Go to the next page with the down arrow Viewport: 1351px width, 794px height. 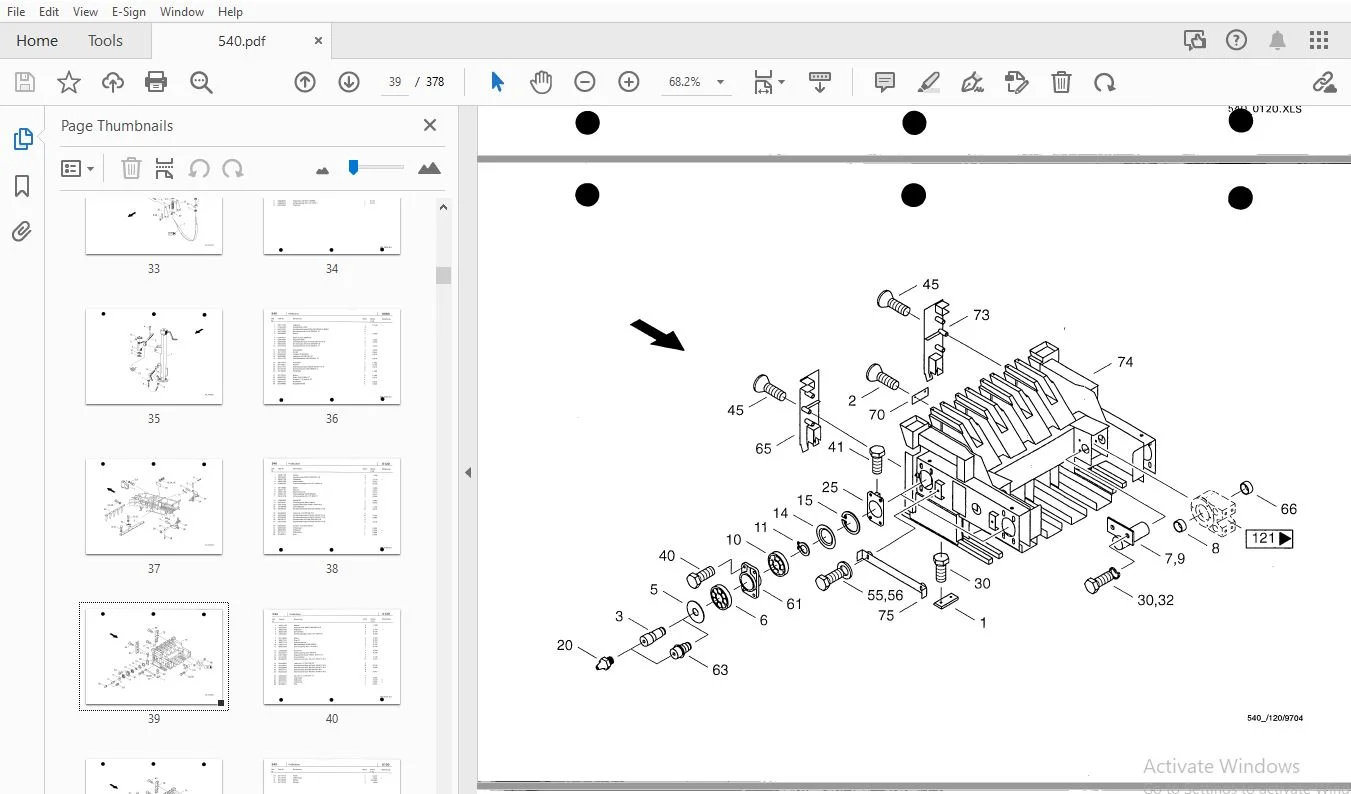[x=349, y=82]
